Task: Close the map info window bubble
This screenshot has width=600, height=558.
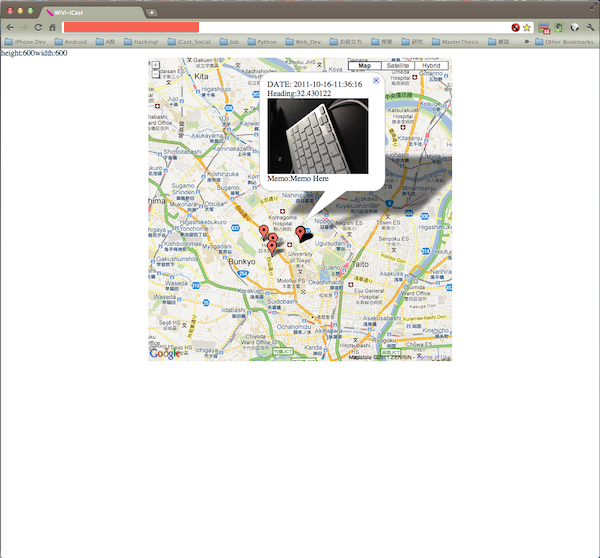Action: pos(376,80)
